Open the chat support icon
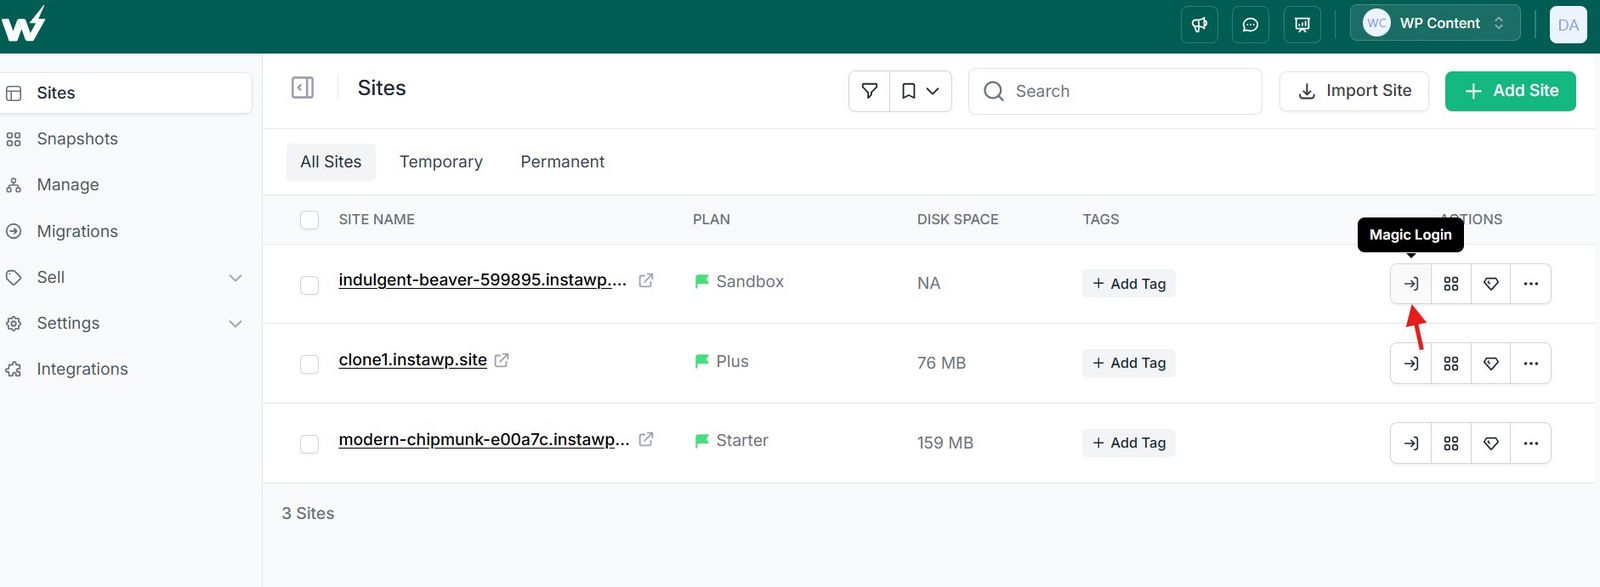 point(1250,25)
